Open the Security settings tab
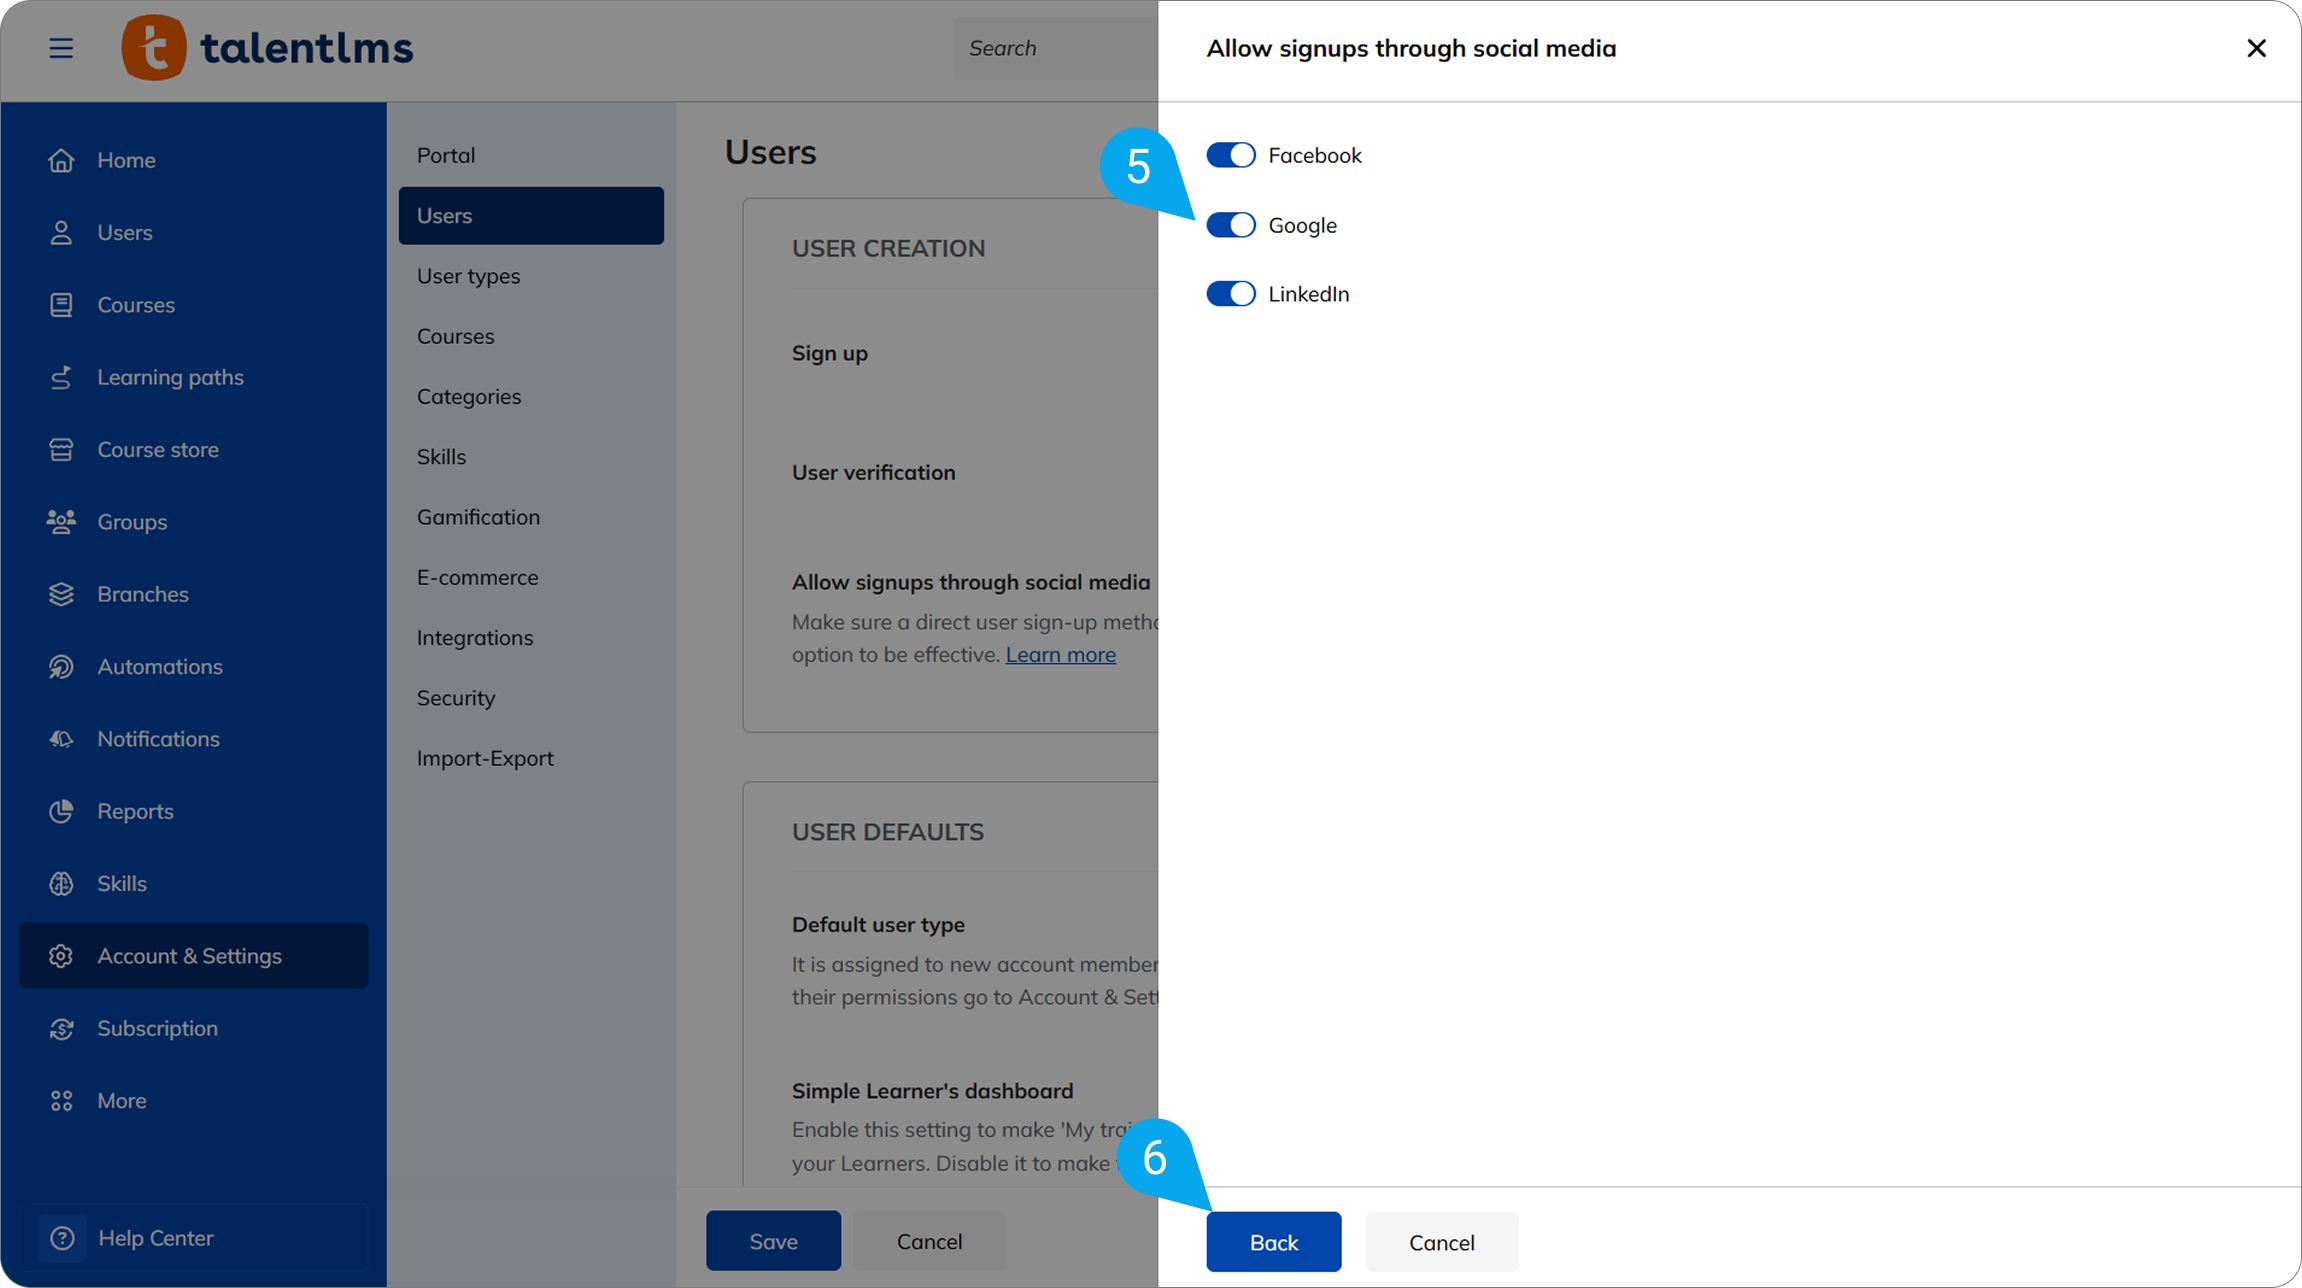The width and height of the screenshot is (2302, 1288). click(531, 698)
